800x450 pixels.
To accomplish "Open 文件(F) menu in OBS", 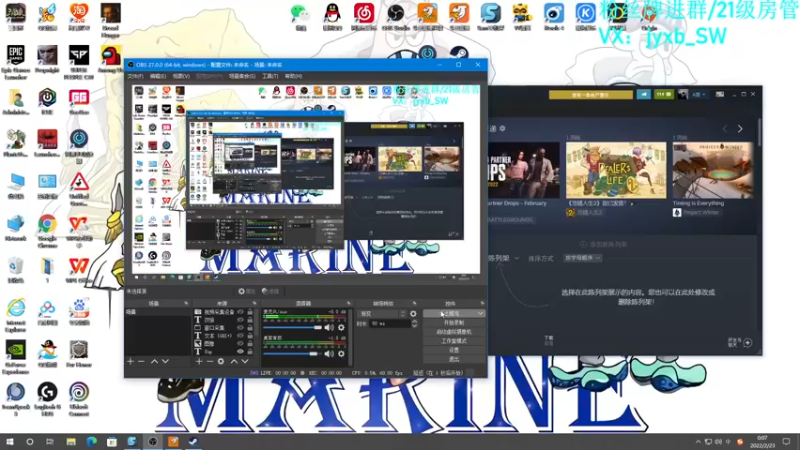I will 135,76.
